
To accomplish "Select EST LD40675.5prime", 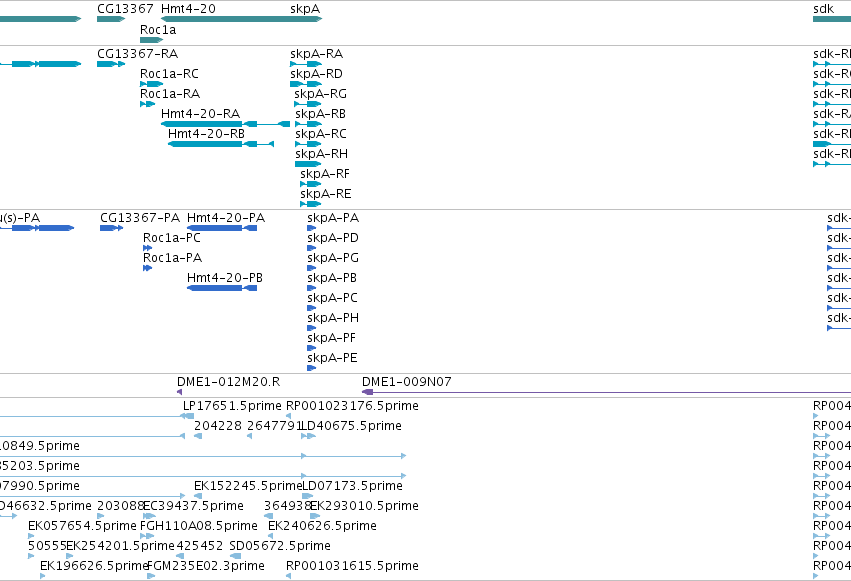I will pos(352,426).
